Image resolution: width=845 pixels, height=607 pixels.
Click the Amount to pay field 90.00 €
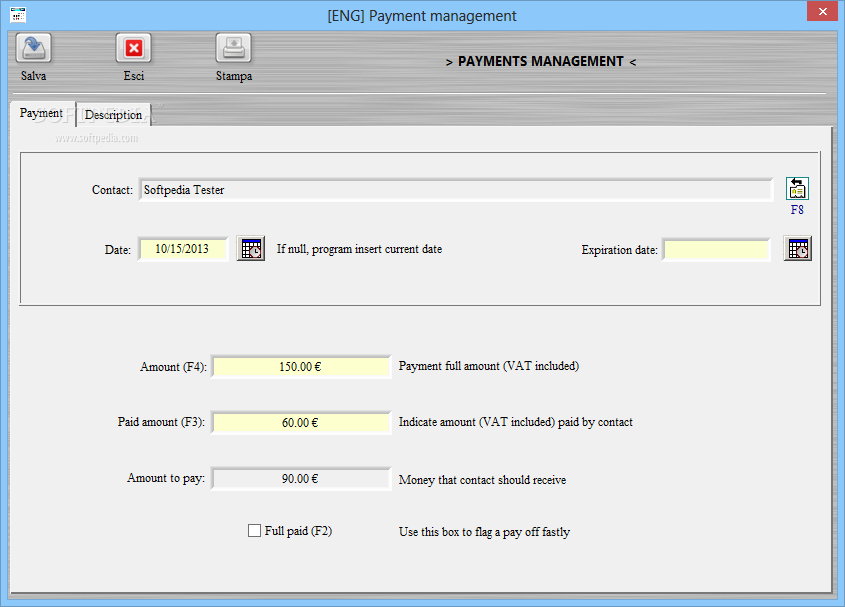(x=301, y=479)
